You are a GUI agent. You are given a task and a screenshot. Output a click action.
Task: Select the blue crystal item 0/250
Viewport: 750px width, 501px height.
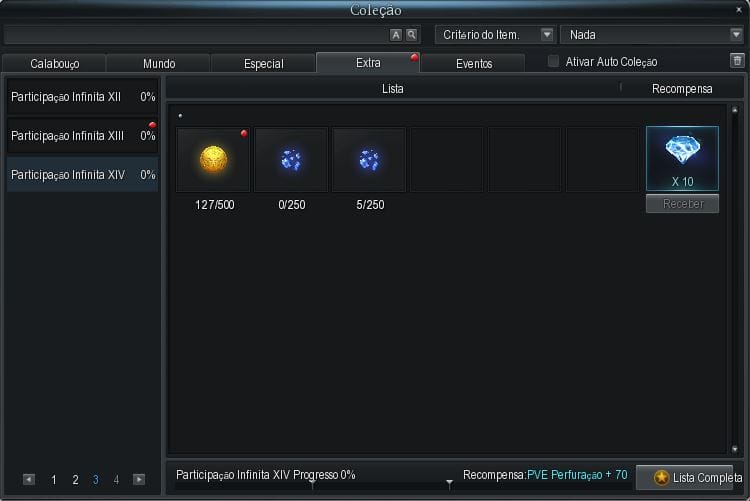point(291,159)
